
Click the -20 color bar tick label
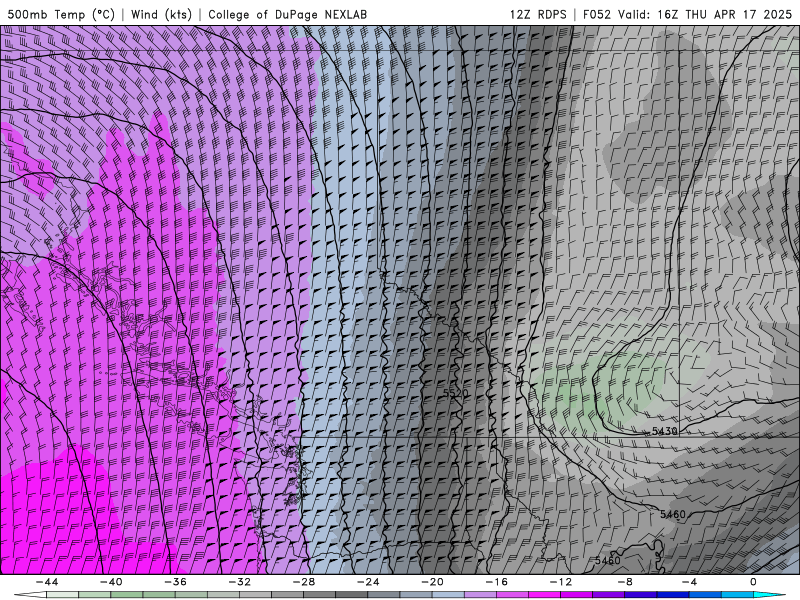(x=432, y=582)
